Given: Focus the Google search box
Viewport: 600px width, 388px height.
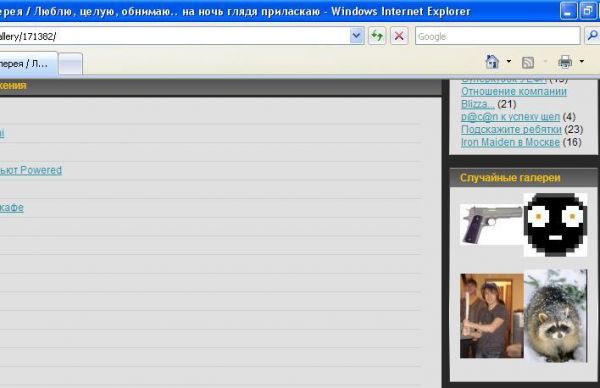Looking at the screenshot, I should click(x=497, y=36).
